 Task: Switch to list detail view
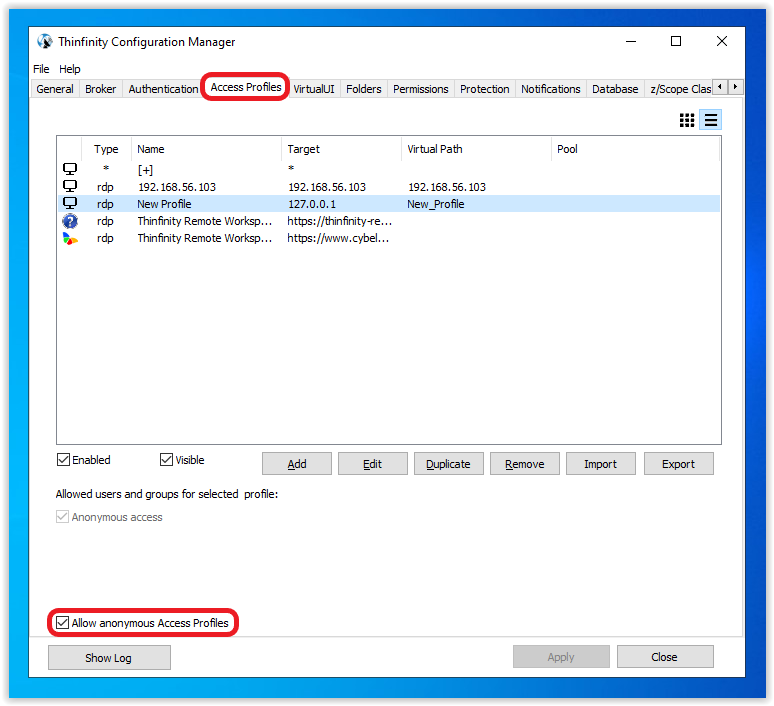click(710, 120)
